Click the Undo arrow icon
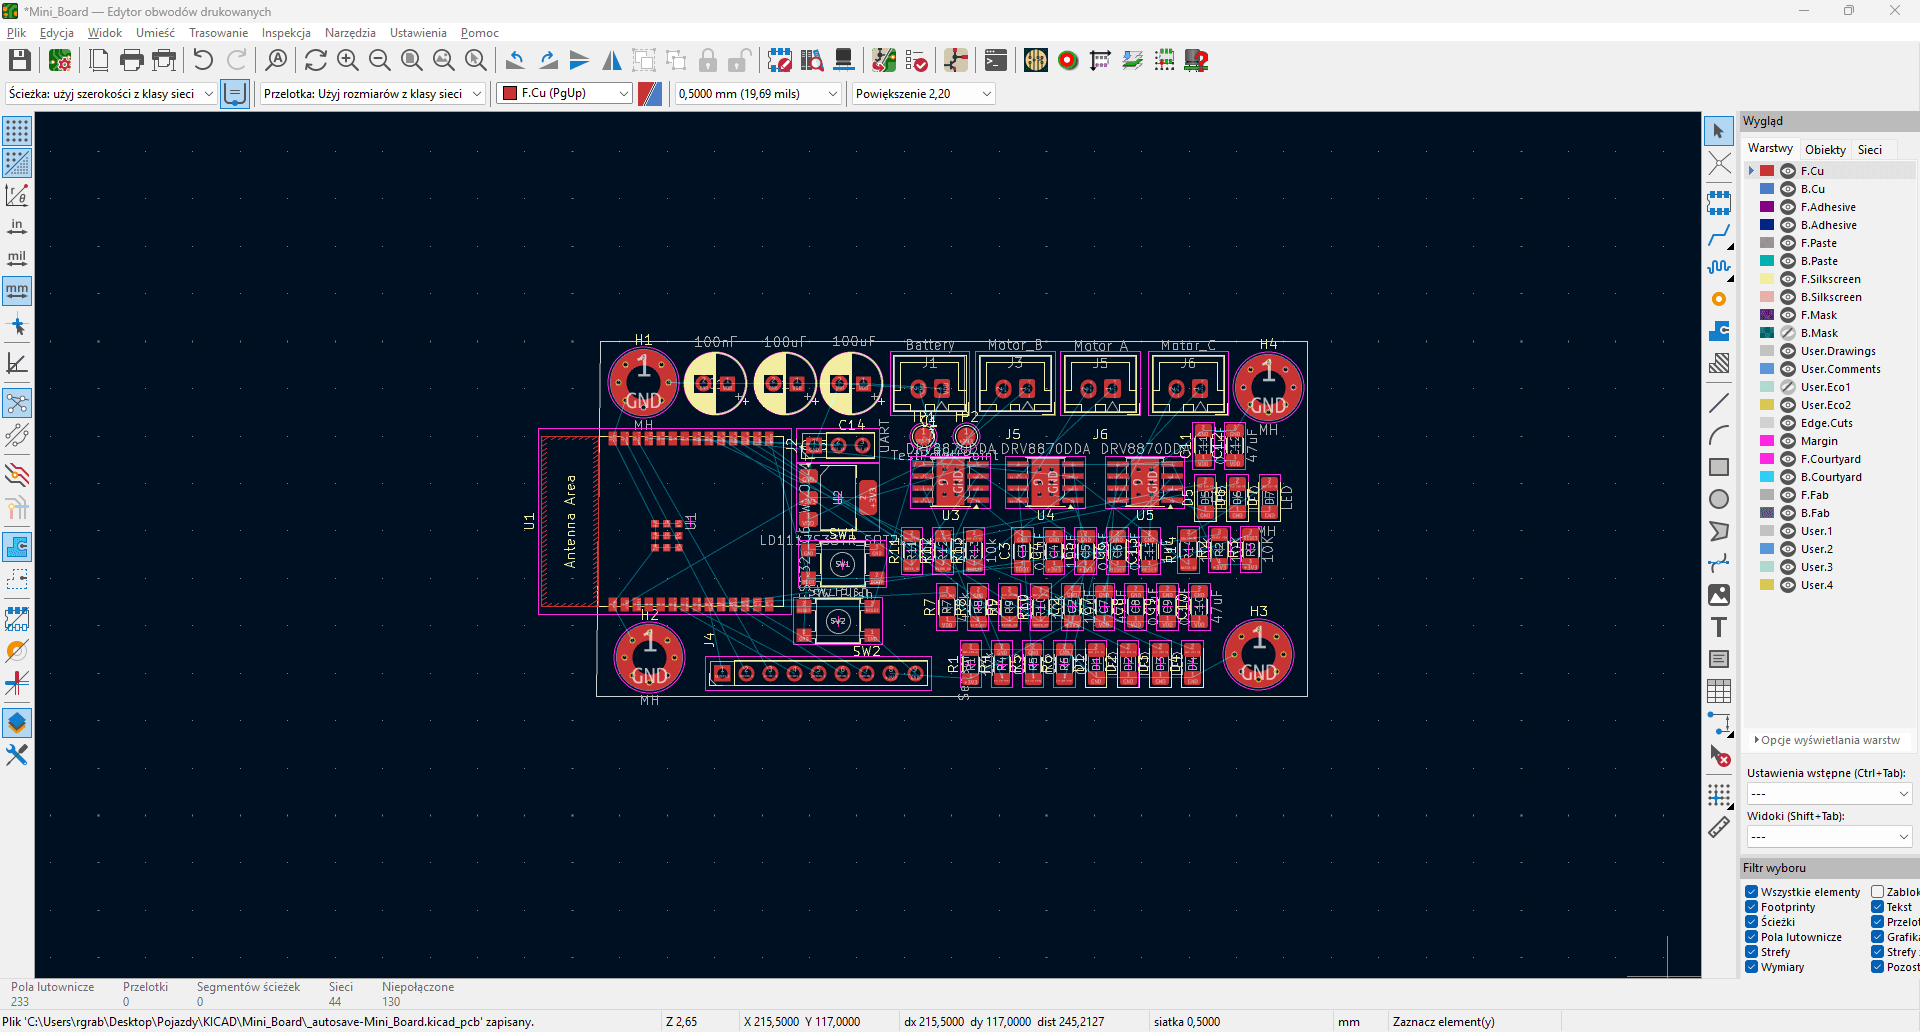The width and height of the screenshot is (1920, 1032). click(x=203, y=61)
